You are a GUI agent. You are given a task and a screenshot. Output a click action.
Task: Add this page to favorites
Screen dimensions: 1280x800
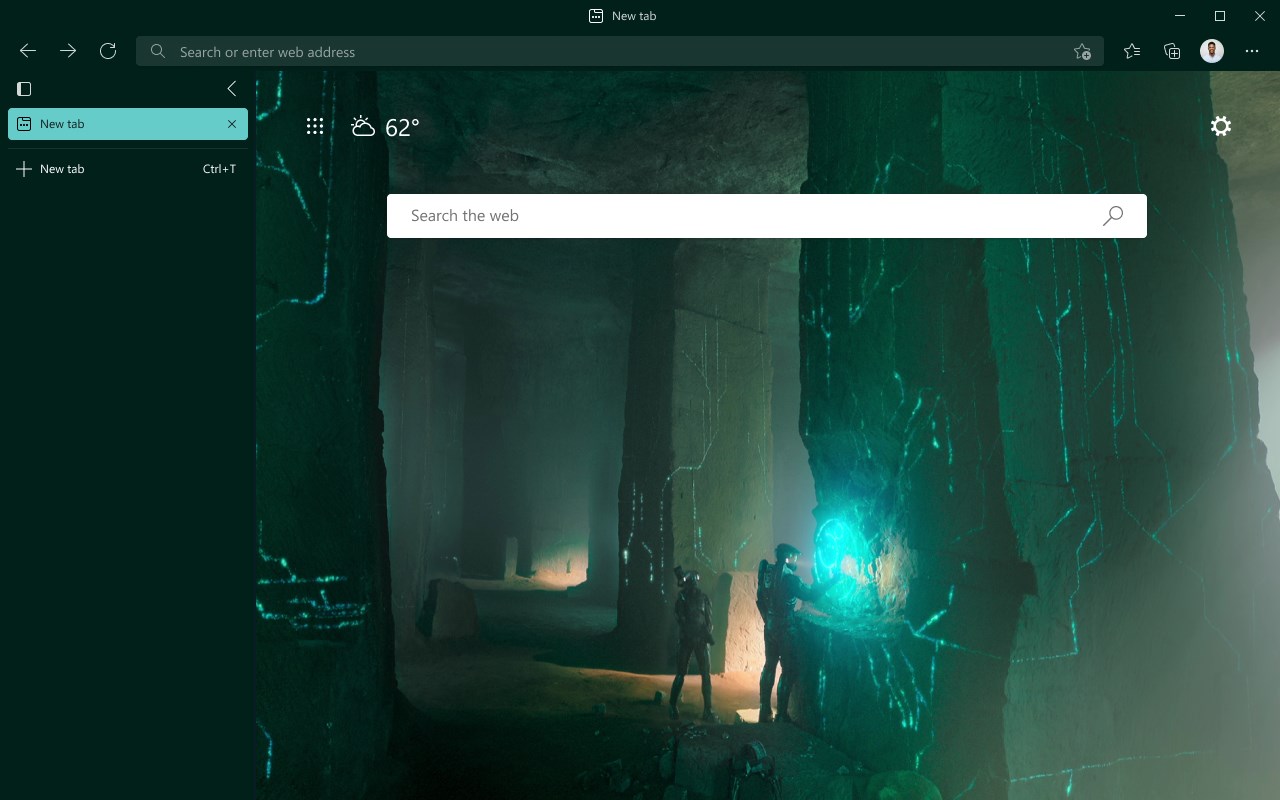tap(1082, 52)
